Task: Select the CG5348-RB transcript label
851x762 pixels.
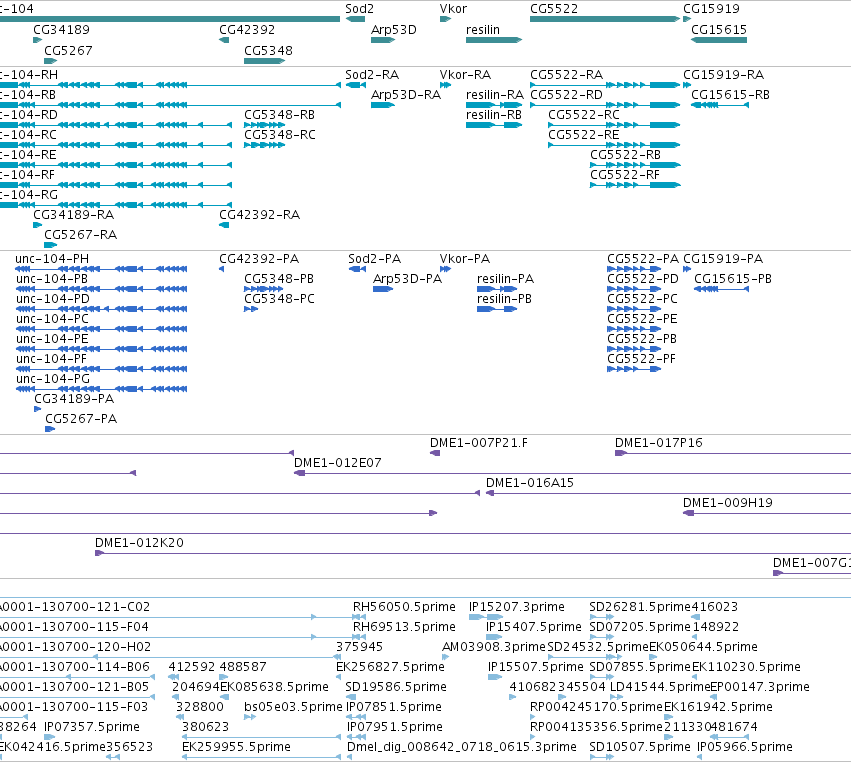Action: click(280, 115)
